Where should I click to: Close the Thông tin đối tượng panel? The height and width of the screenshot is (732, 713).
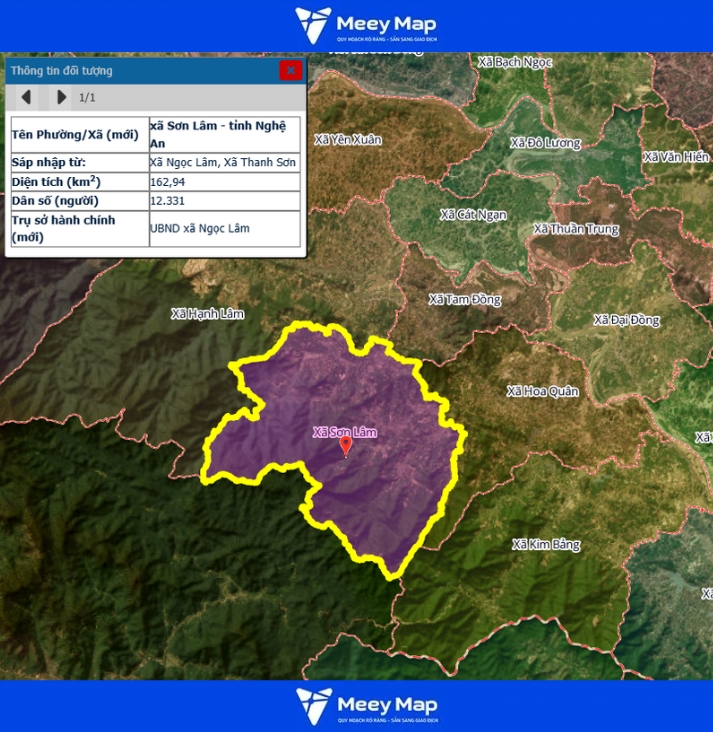click(290, 70)
